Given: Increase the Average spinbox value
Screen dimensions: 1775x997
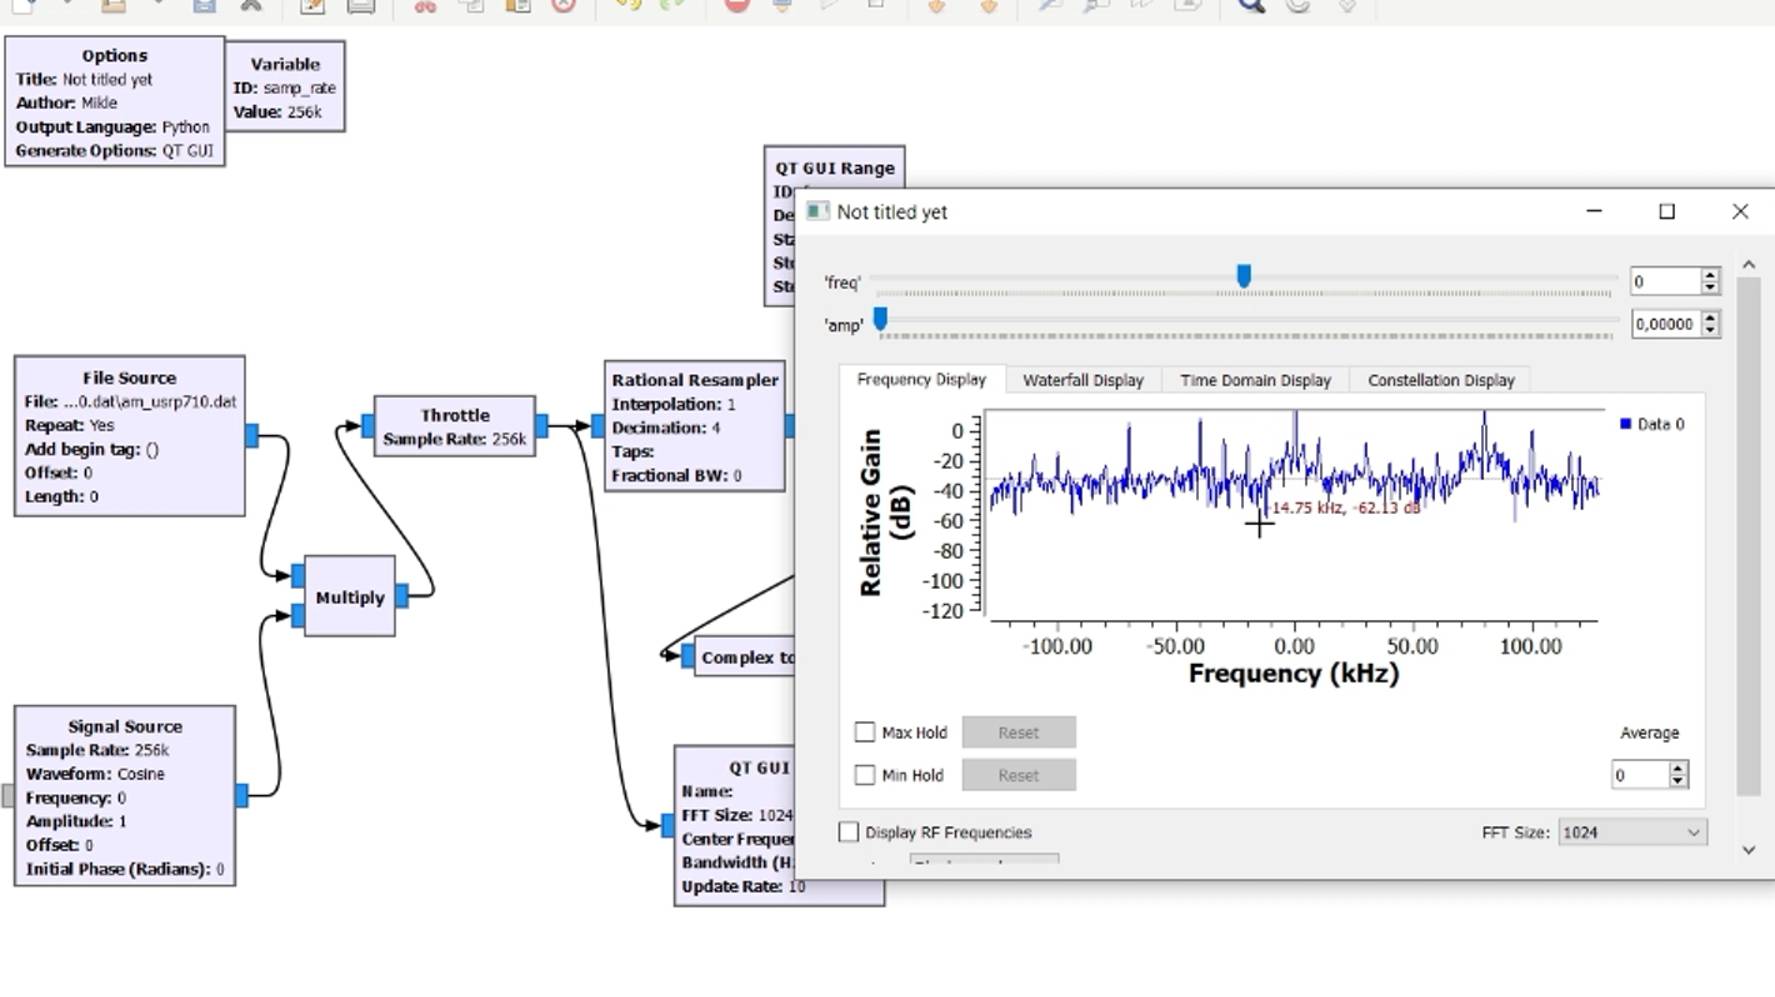Looking at the screenshot, I should tap(1678, 768).
